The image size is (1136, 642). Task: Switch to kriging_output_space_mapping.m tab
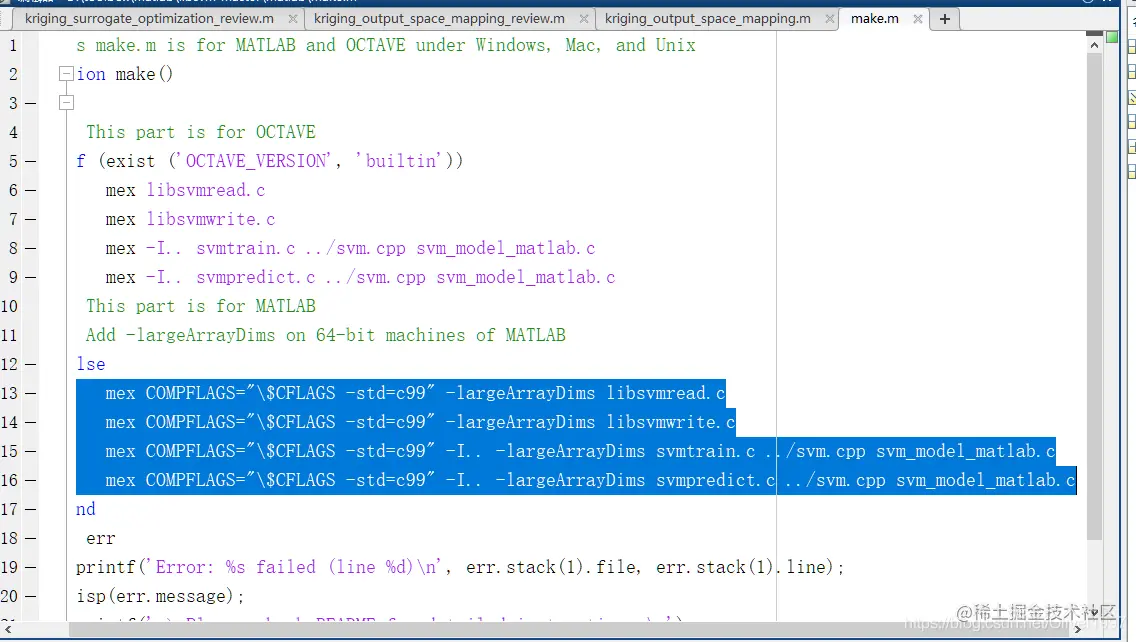(x=708, y=19)
